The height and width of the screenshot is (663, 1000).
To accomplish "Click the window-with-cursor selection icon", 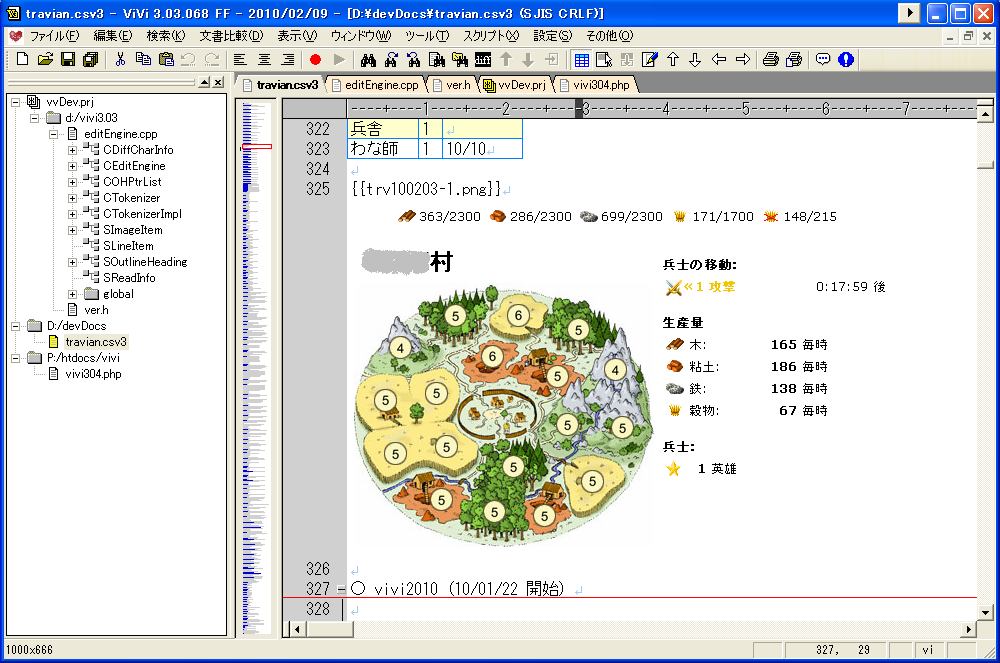I will coord(604,59).
